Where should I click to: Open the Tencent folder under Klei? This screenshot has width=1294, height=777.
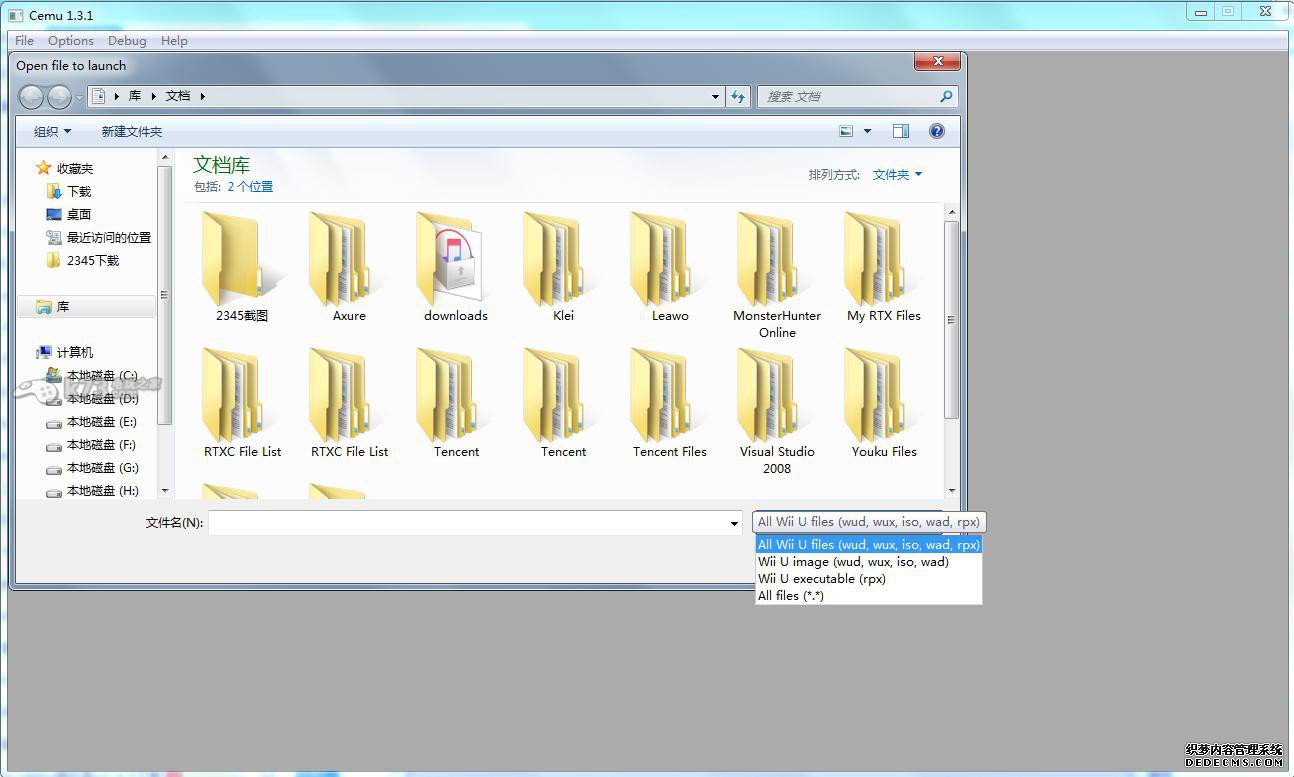click(563, 402)
